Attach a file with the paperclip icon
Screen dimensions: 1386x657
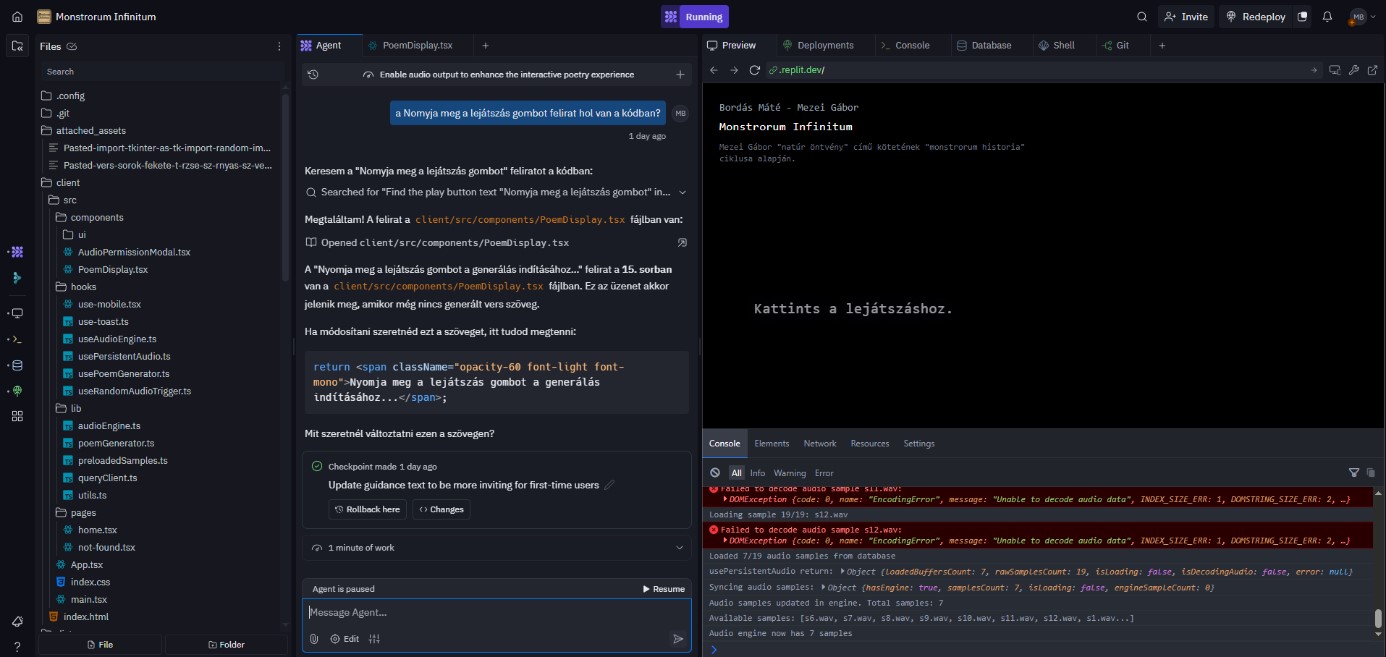click(314, 639)
